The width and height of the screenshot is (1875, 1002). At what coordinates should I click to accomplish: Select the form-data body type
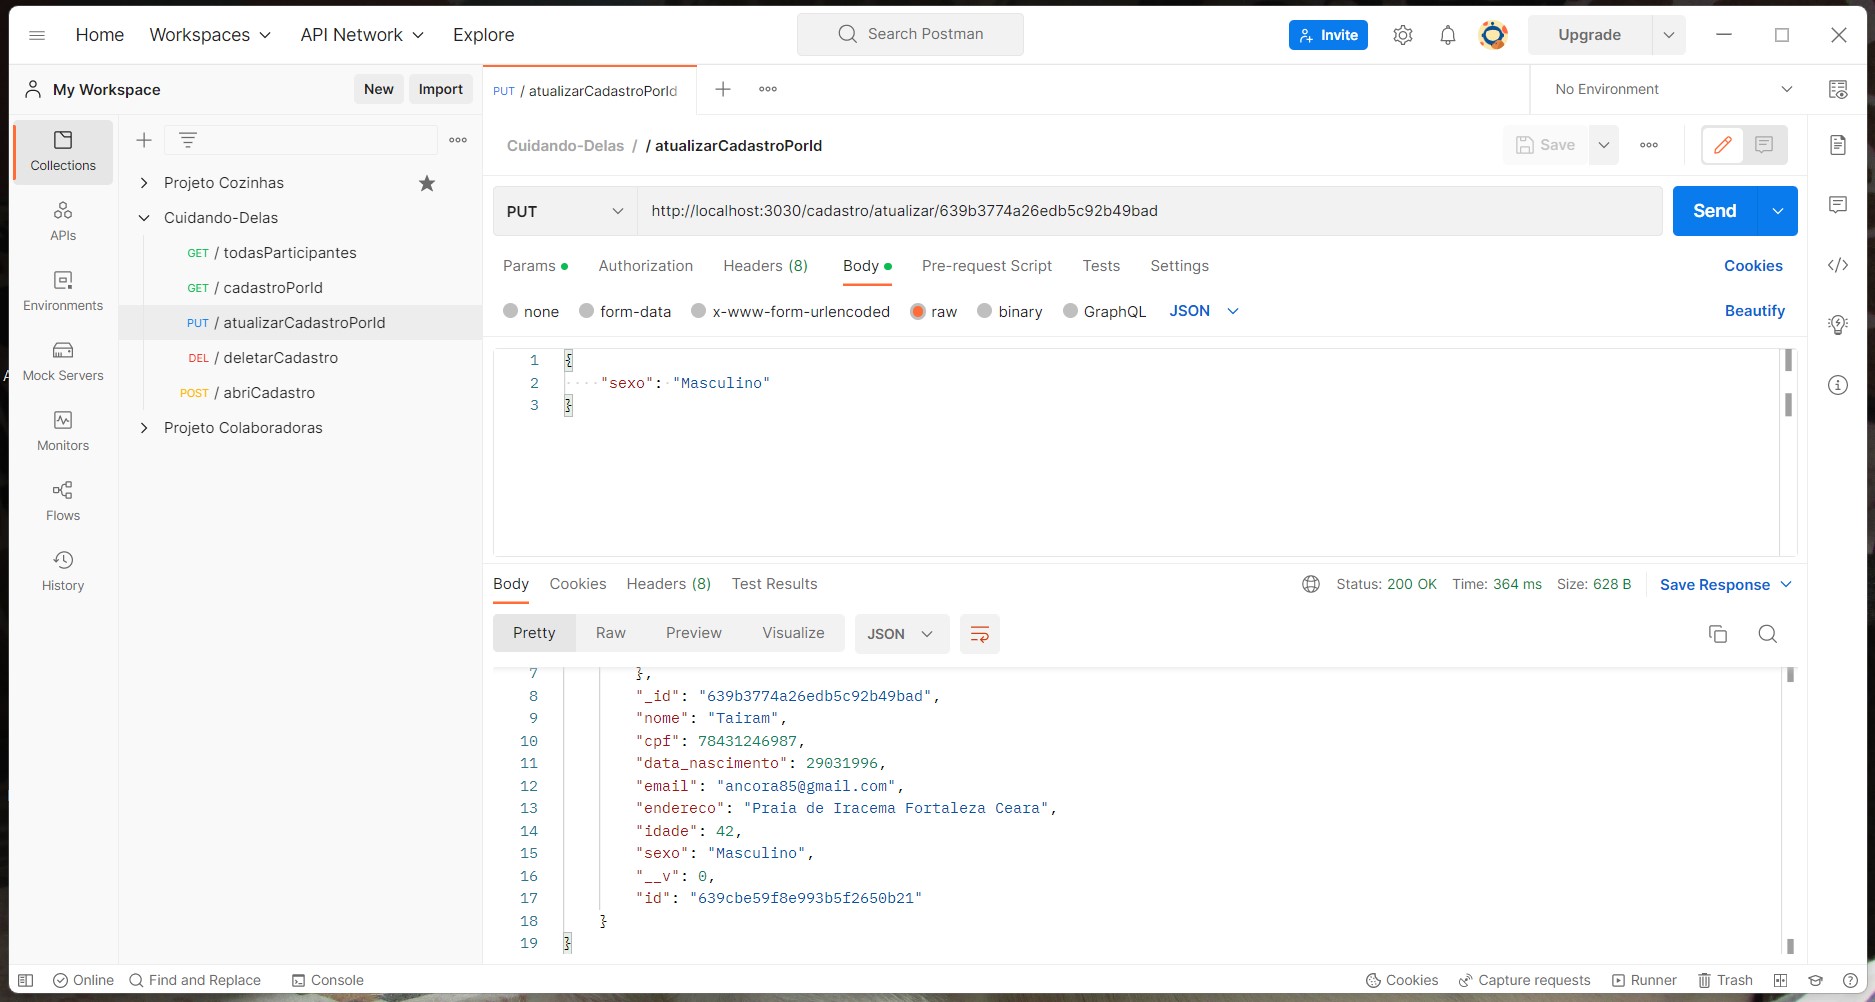coord(625,311)
